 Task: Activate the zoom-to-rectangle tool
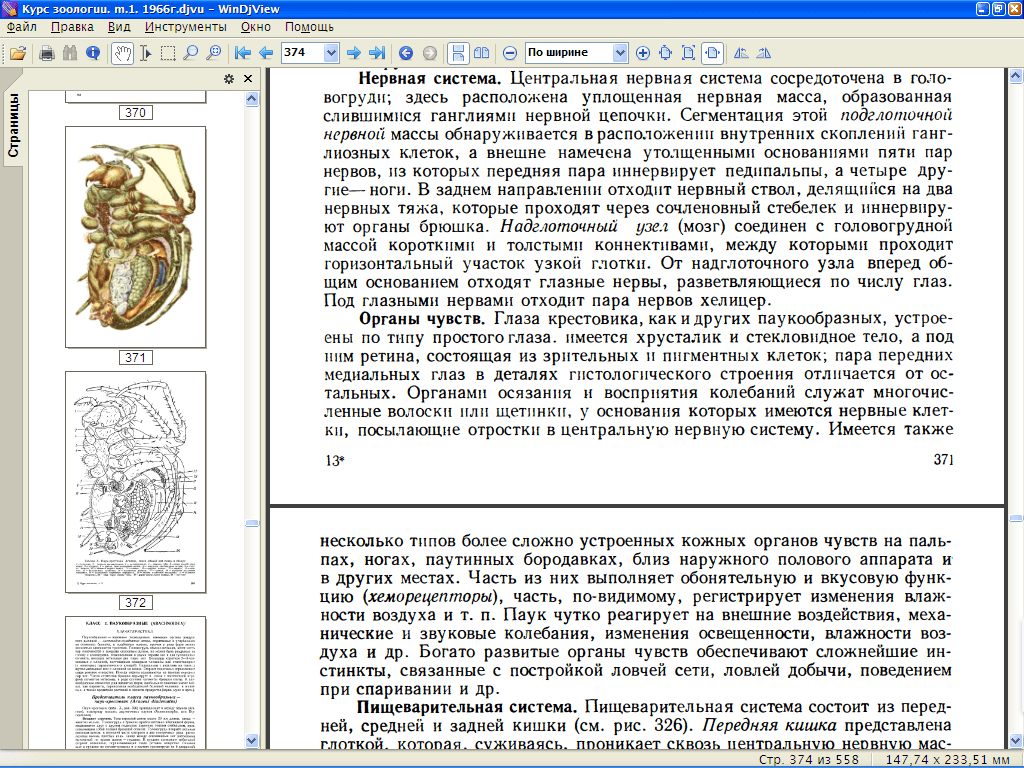214,53
